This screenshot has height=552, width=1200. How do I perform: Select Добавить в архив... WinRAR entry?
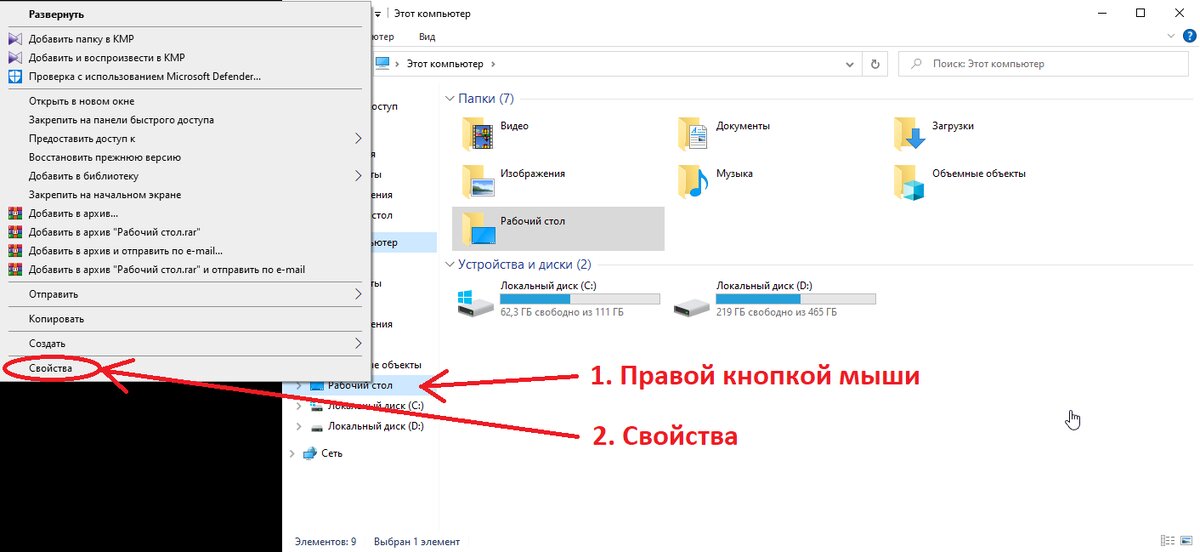point(73,213)
